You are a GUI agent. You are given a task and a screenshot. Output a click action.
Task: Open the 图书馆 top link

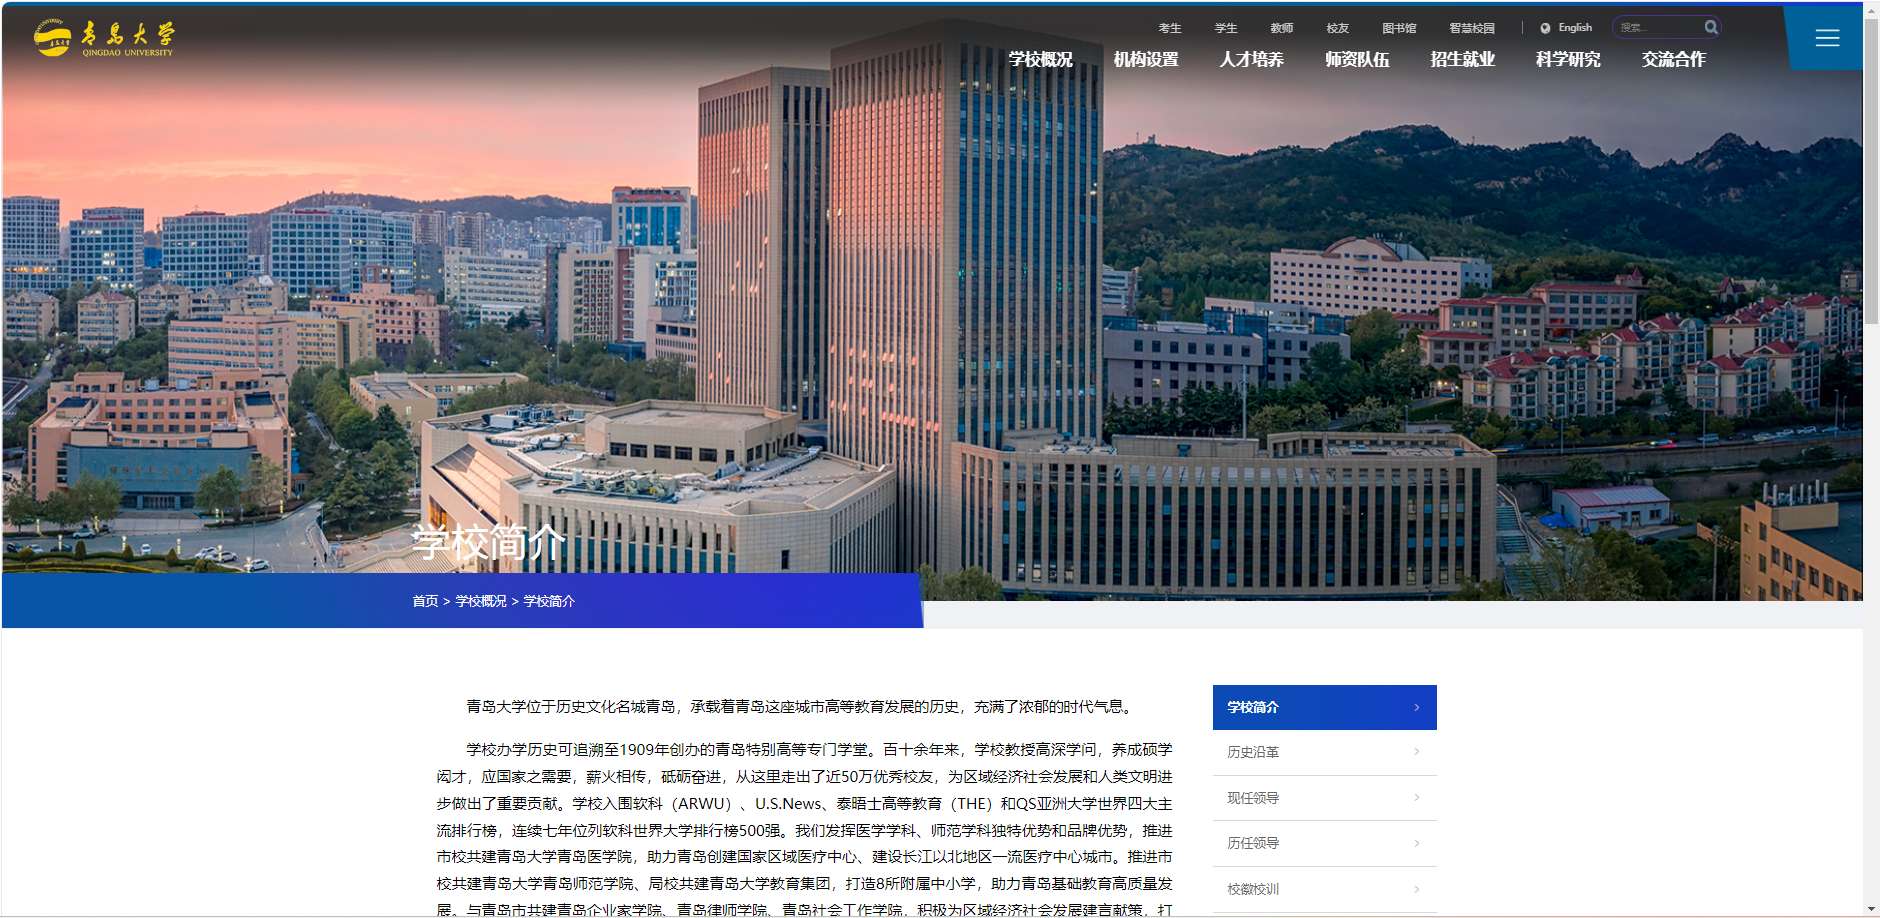tap(1398, 28)
